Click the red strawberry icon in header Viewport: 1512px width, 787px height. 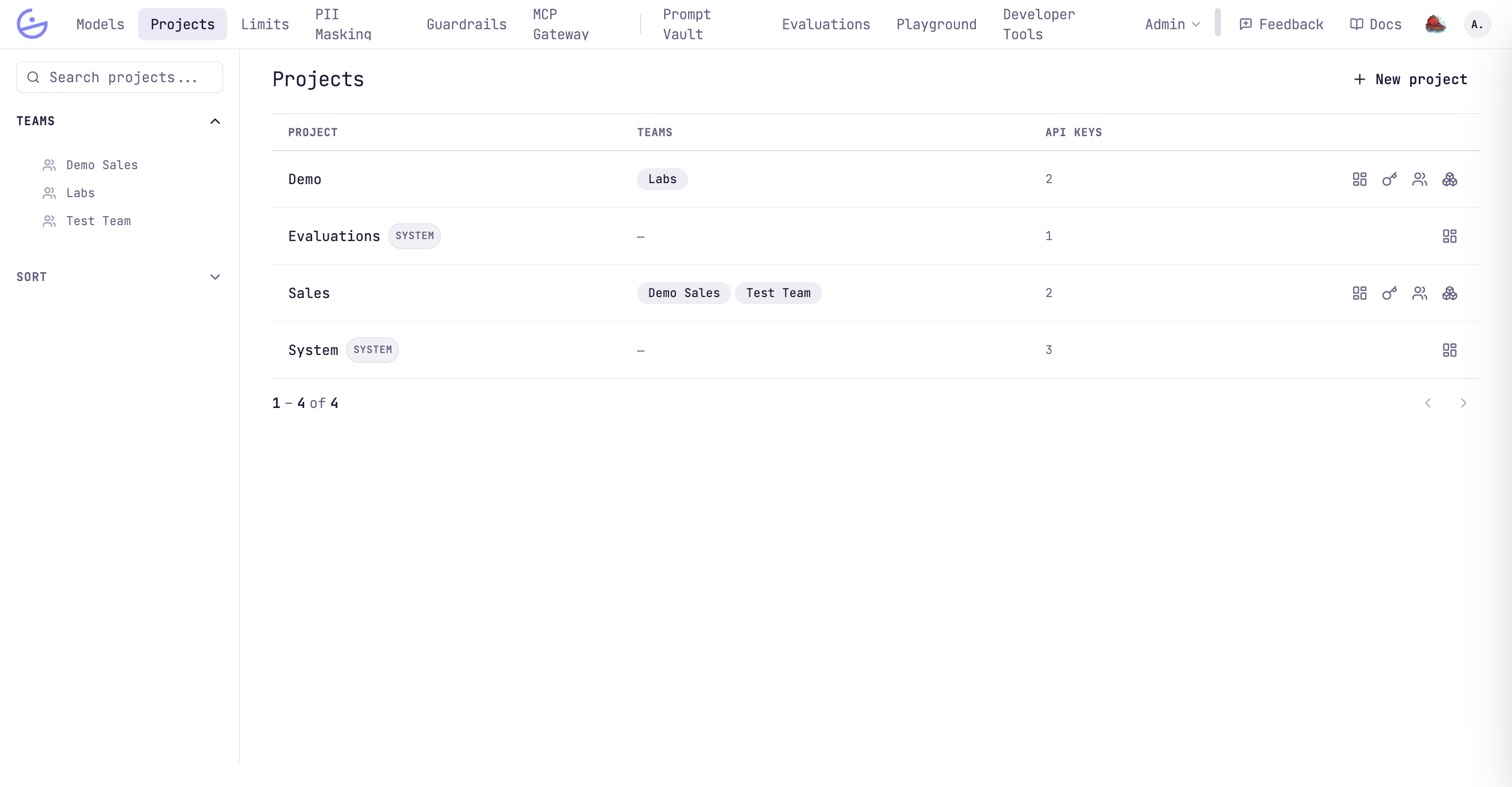point(1435,24)
